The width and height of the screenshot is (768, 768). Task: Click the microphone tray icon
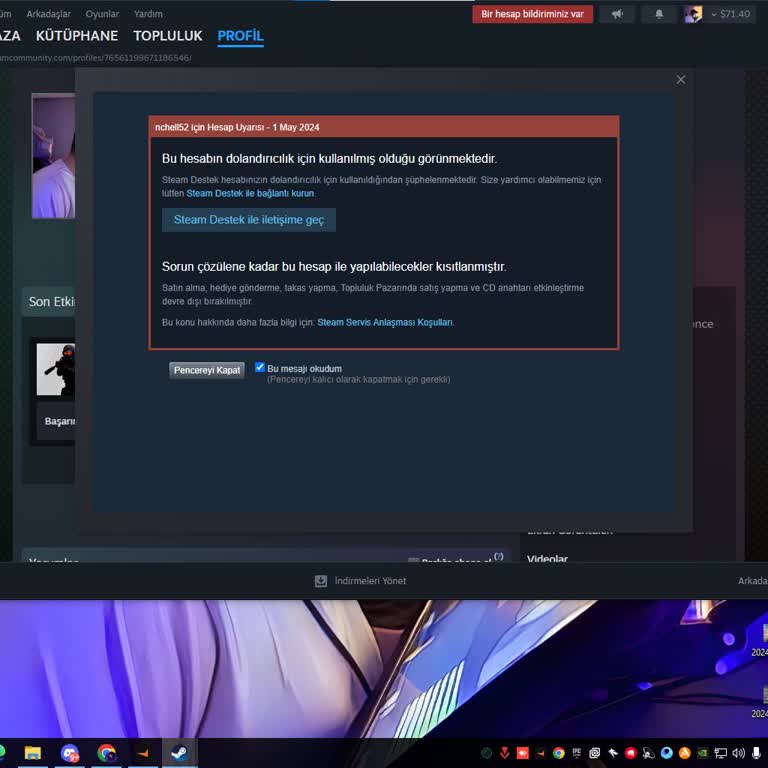coord(756,753)
